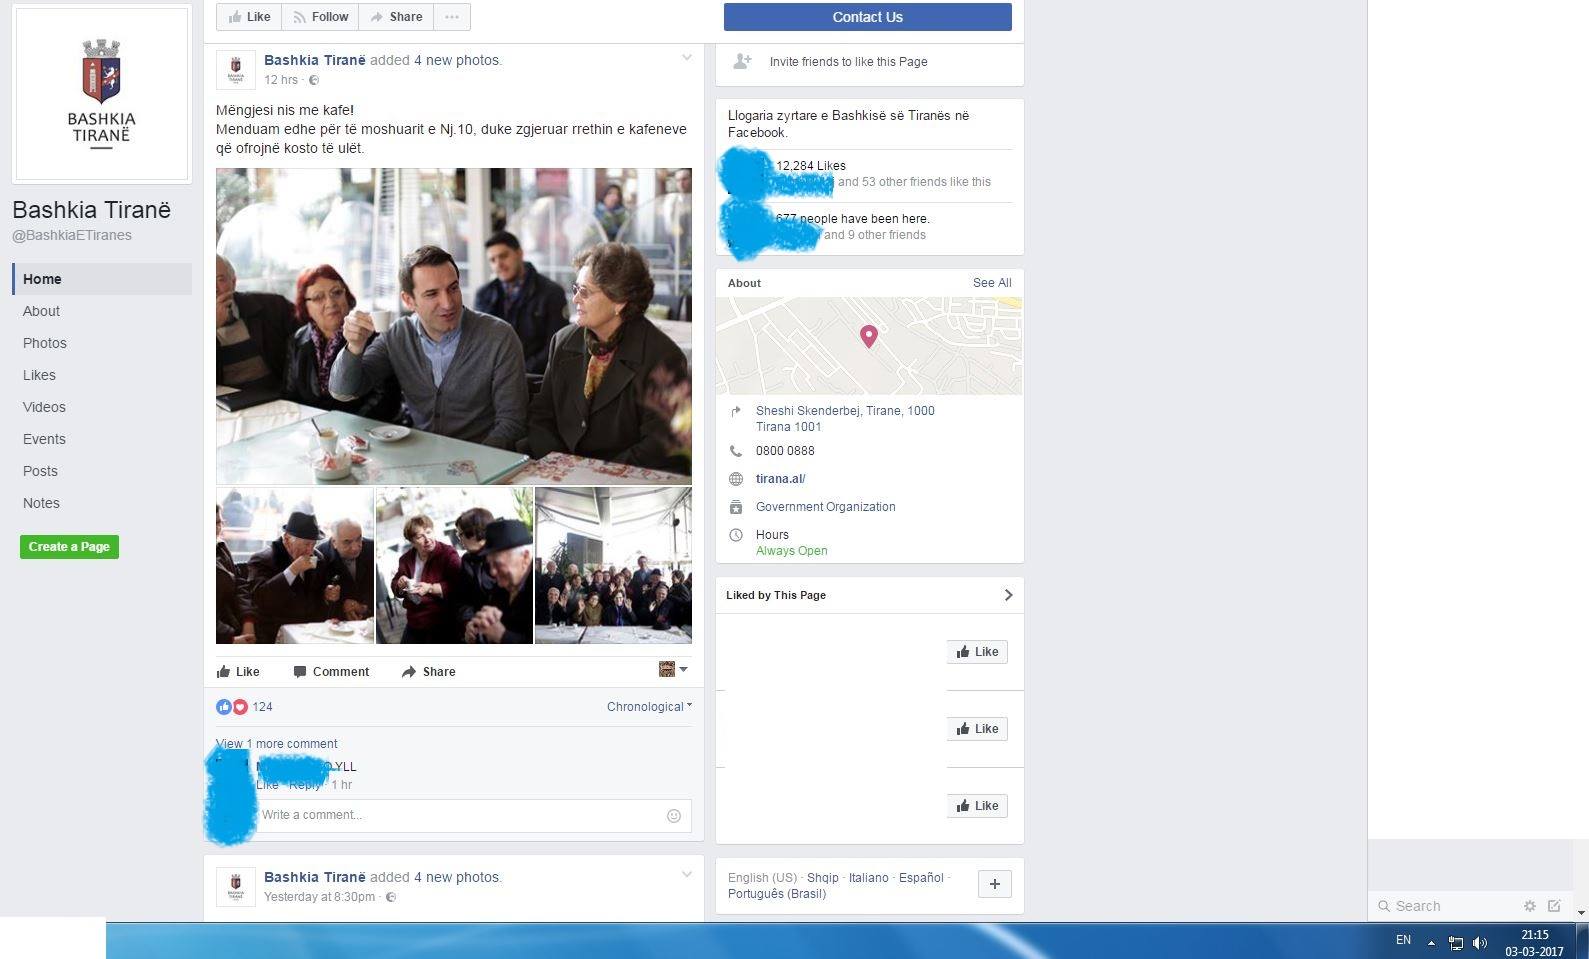Screen dimensions: 1589x959
Task: Click the Write a comment field
Action: pos(460,815)
